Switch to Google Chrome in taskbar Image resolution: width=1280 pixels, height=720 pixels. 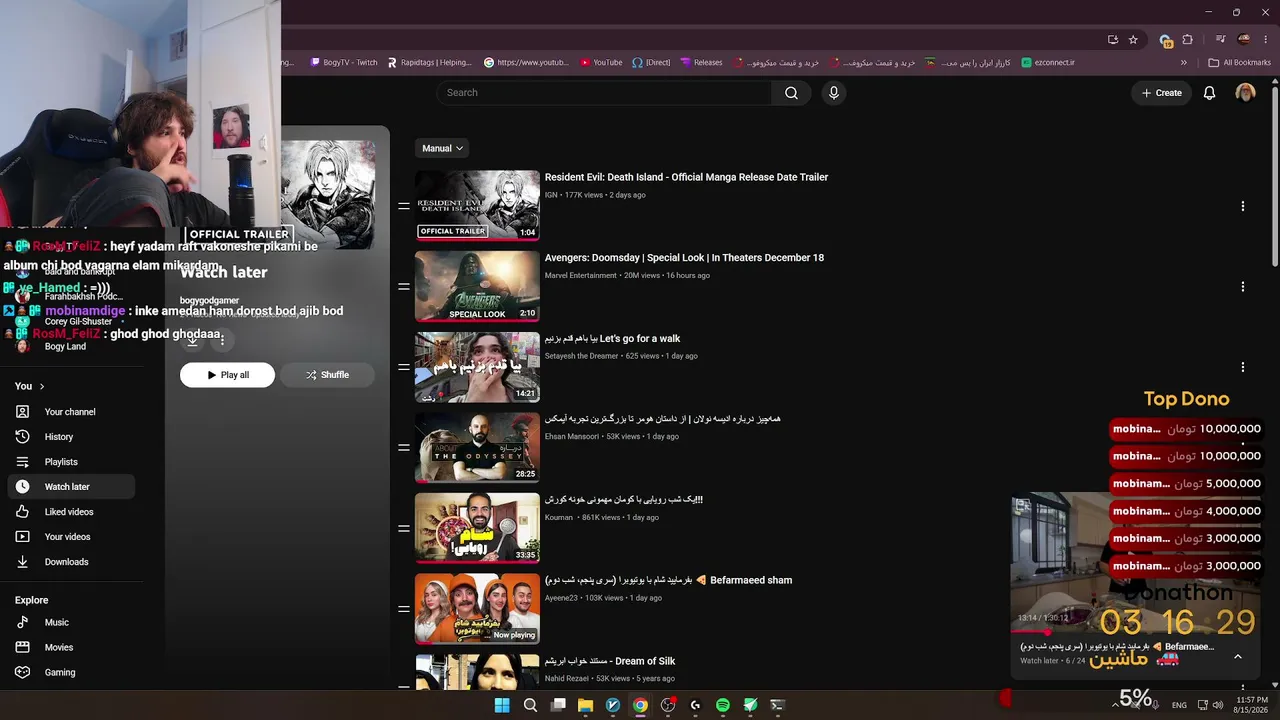pyautogui.click(x=640, y=705)
